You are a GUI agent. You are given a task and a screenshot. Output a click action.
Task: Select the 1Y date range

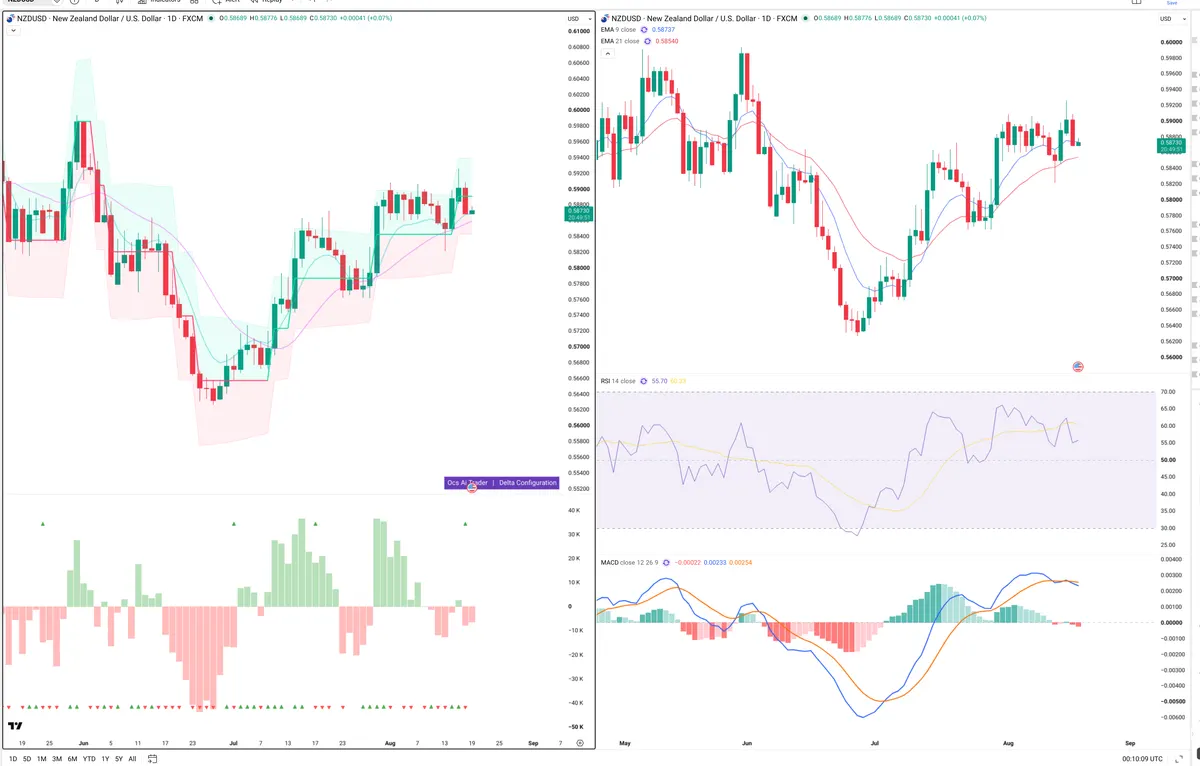[105, 759]
